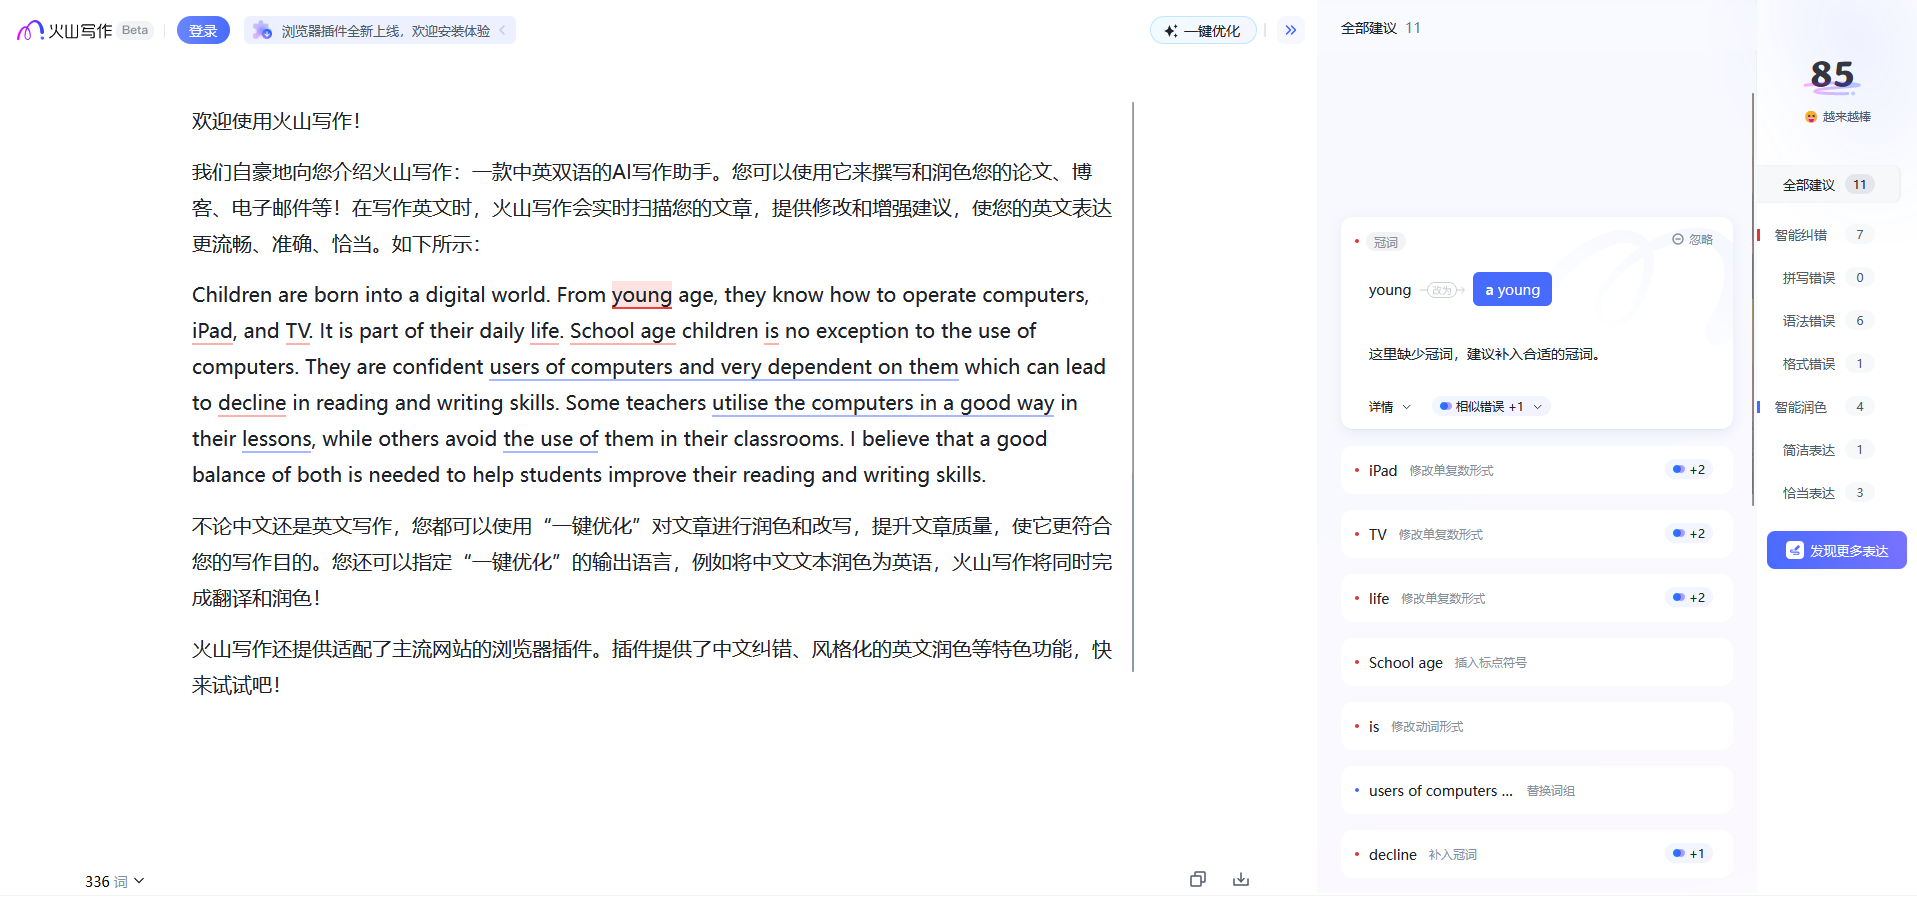1917x899 pixels.
Task: Filter by 简洁表达 concise expression
Action: point(1826,450)
